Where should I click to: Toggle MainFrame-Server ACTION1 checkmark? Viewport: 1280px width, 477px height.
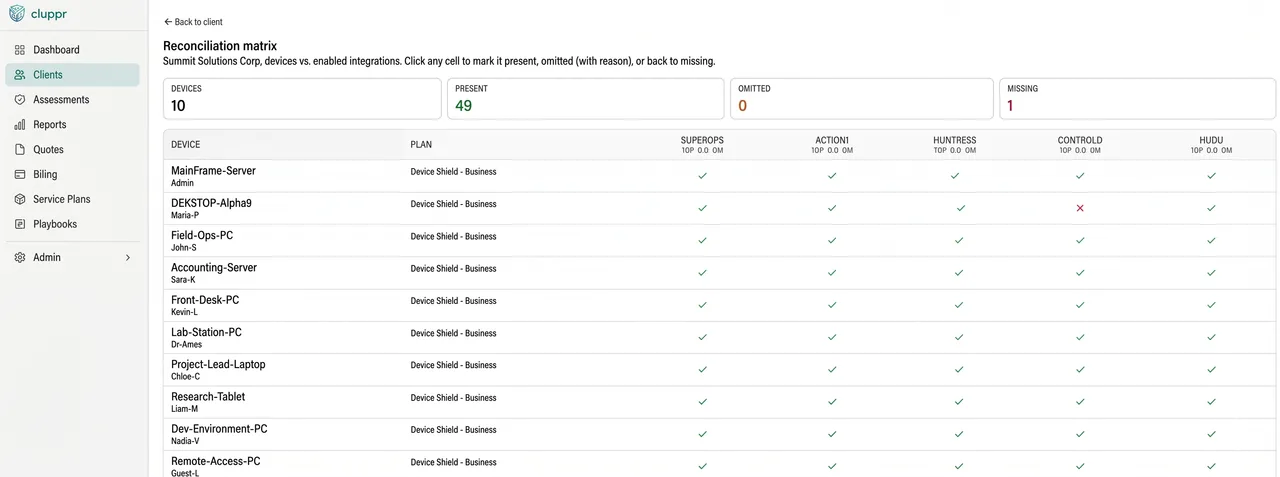pos(832,176)
